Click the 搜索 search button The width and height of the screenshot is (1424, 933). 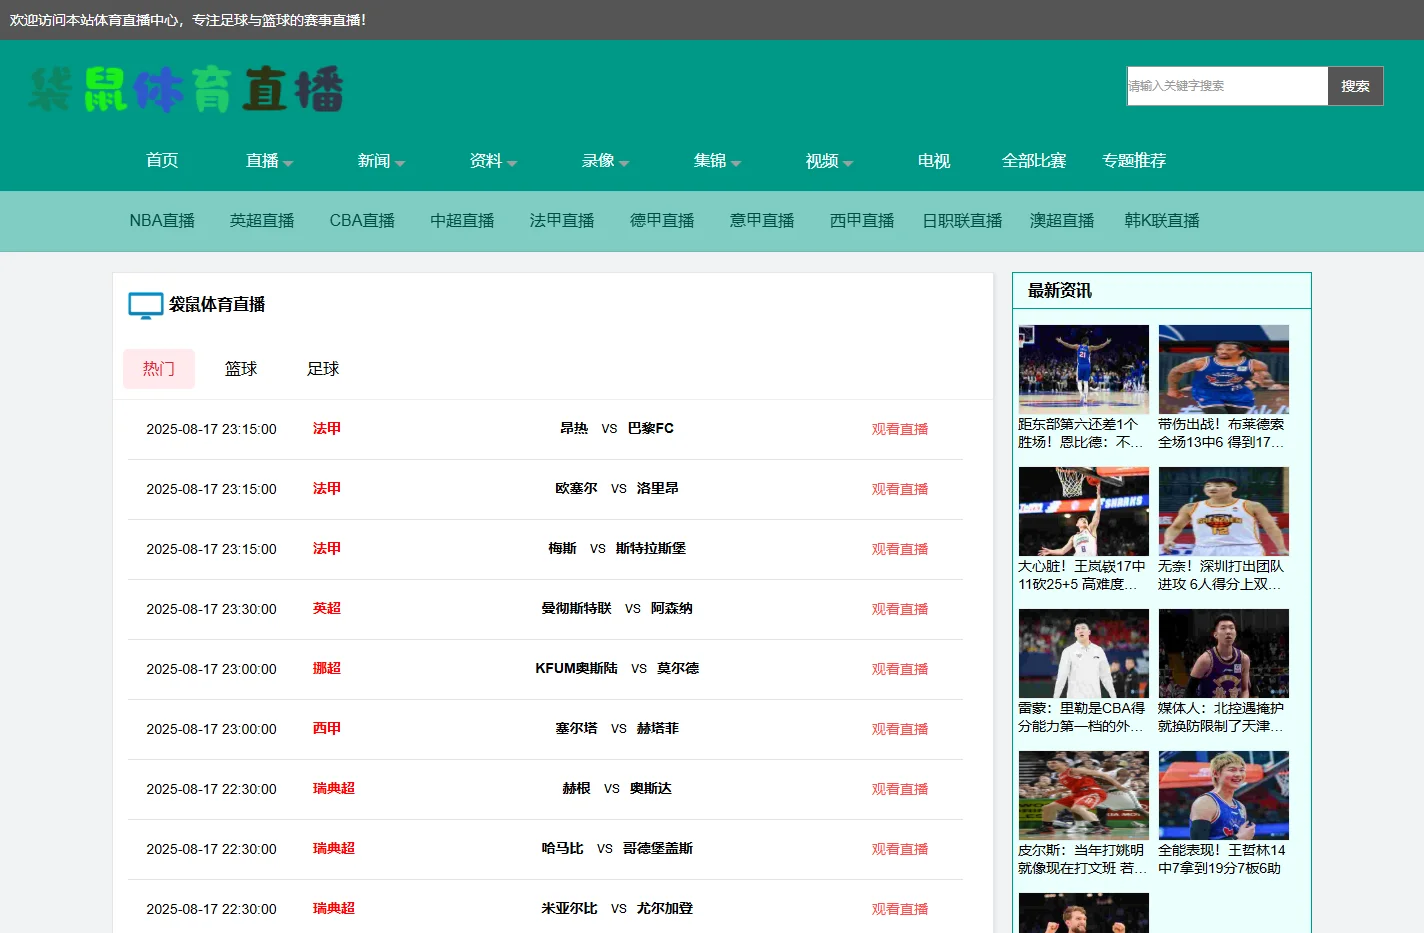1355,86
